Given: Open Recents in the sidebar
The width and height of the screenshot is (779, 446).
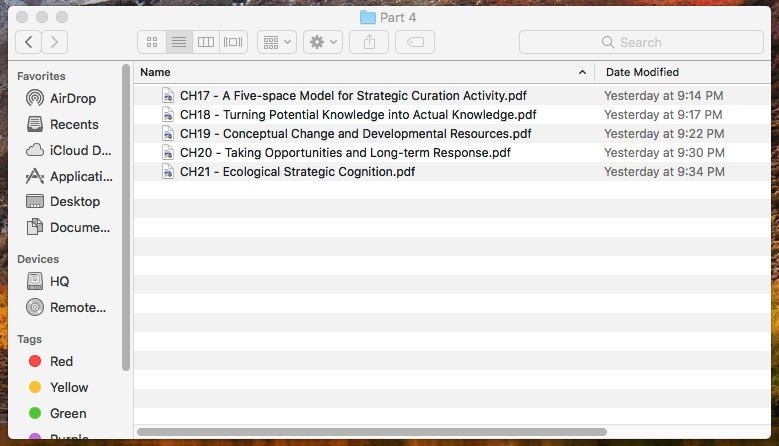Looking at the screenshot, I should [x=74, y=124].
